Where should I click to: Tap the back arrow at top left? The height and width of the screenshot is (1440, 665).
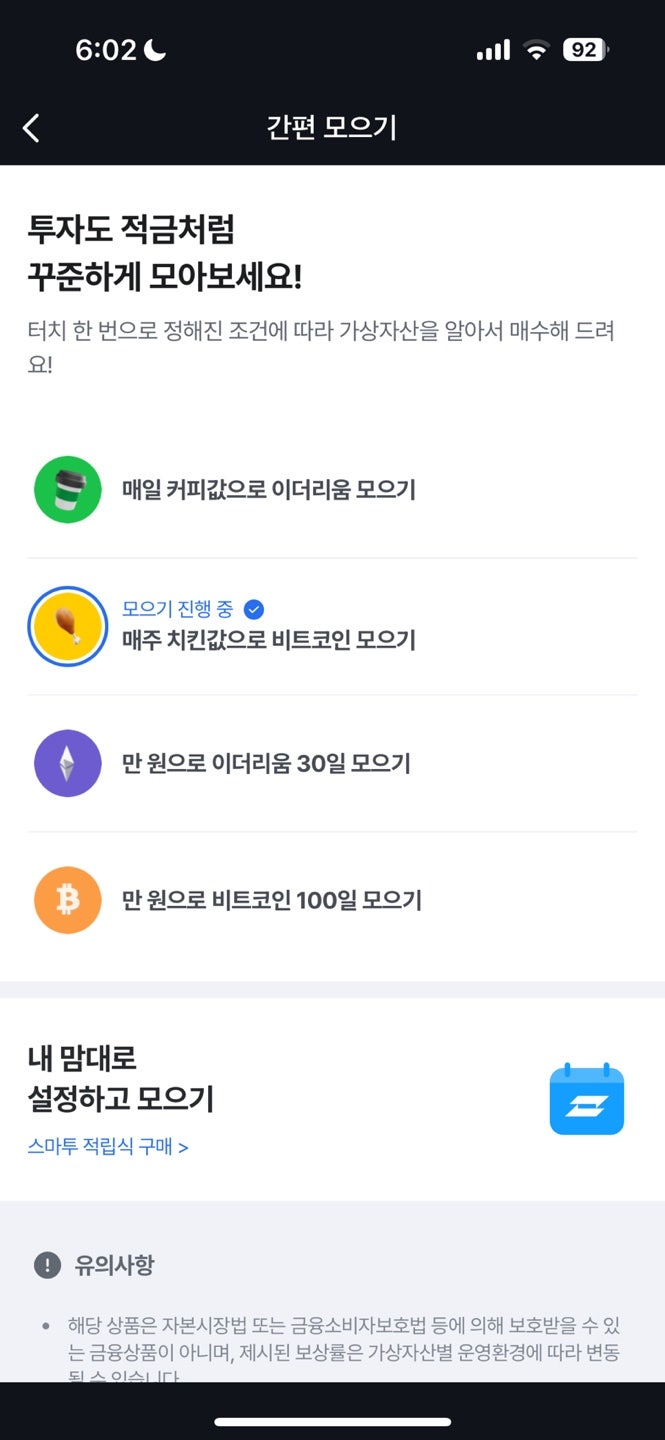(31, 128)
